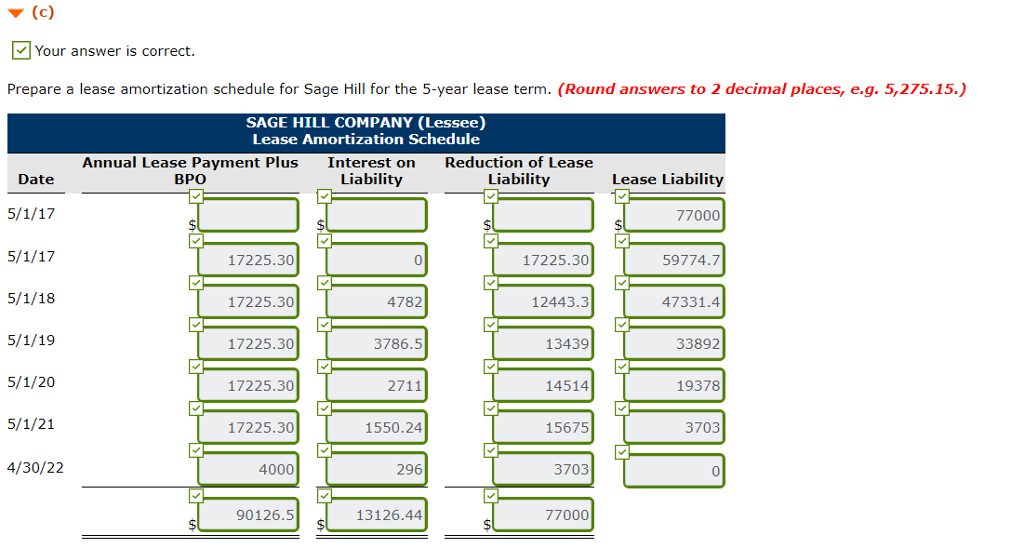This screenshot has width=1024, height=548.
Task: Select total payment field showing 90126.5
Action: point(248,515)
